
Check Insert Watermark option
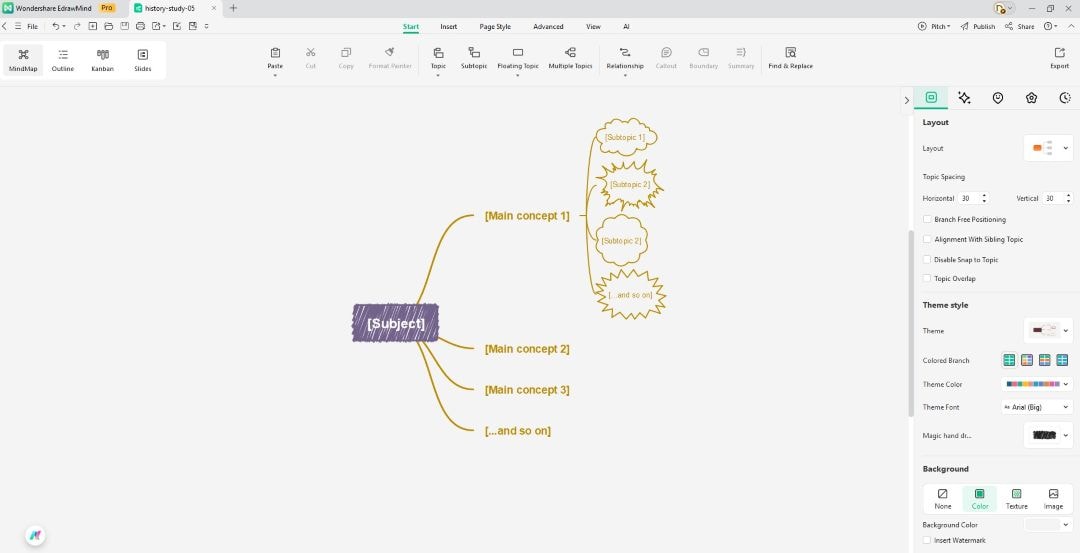point(927,541)
